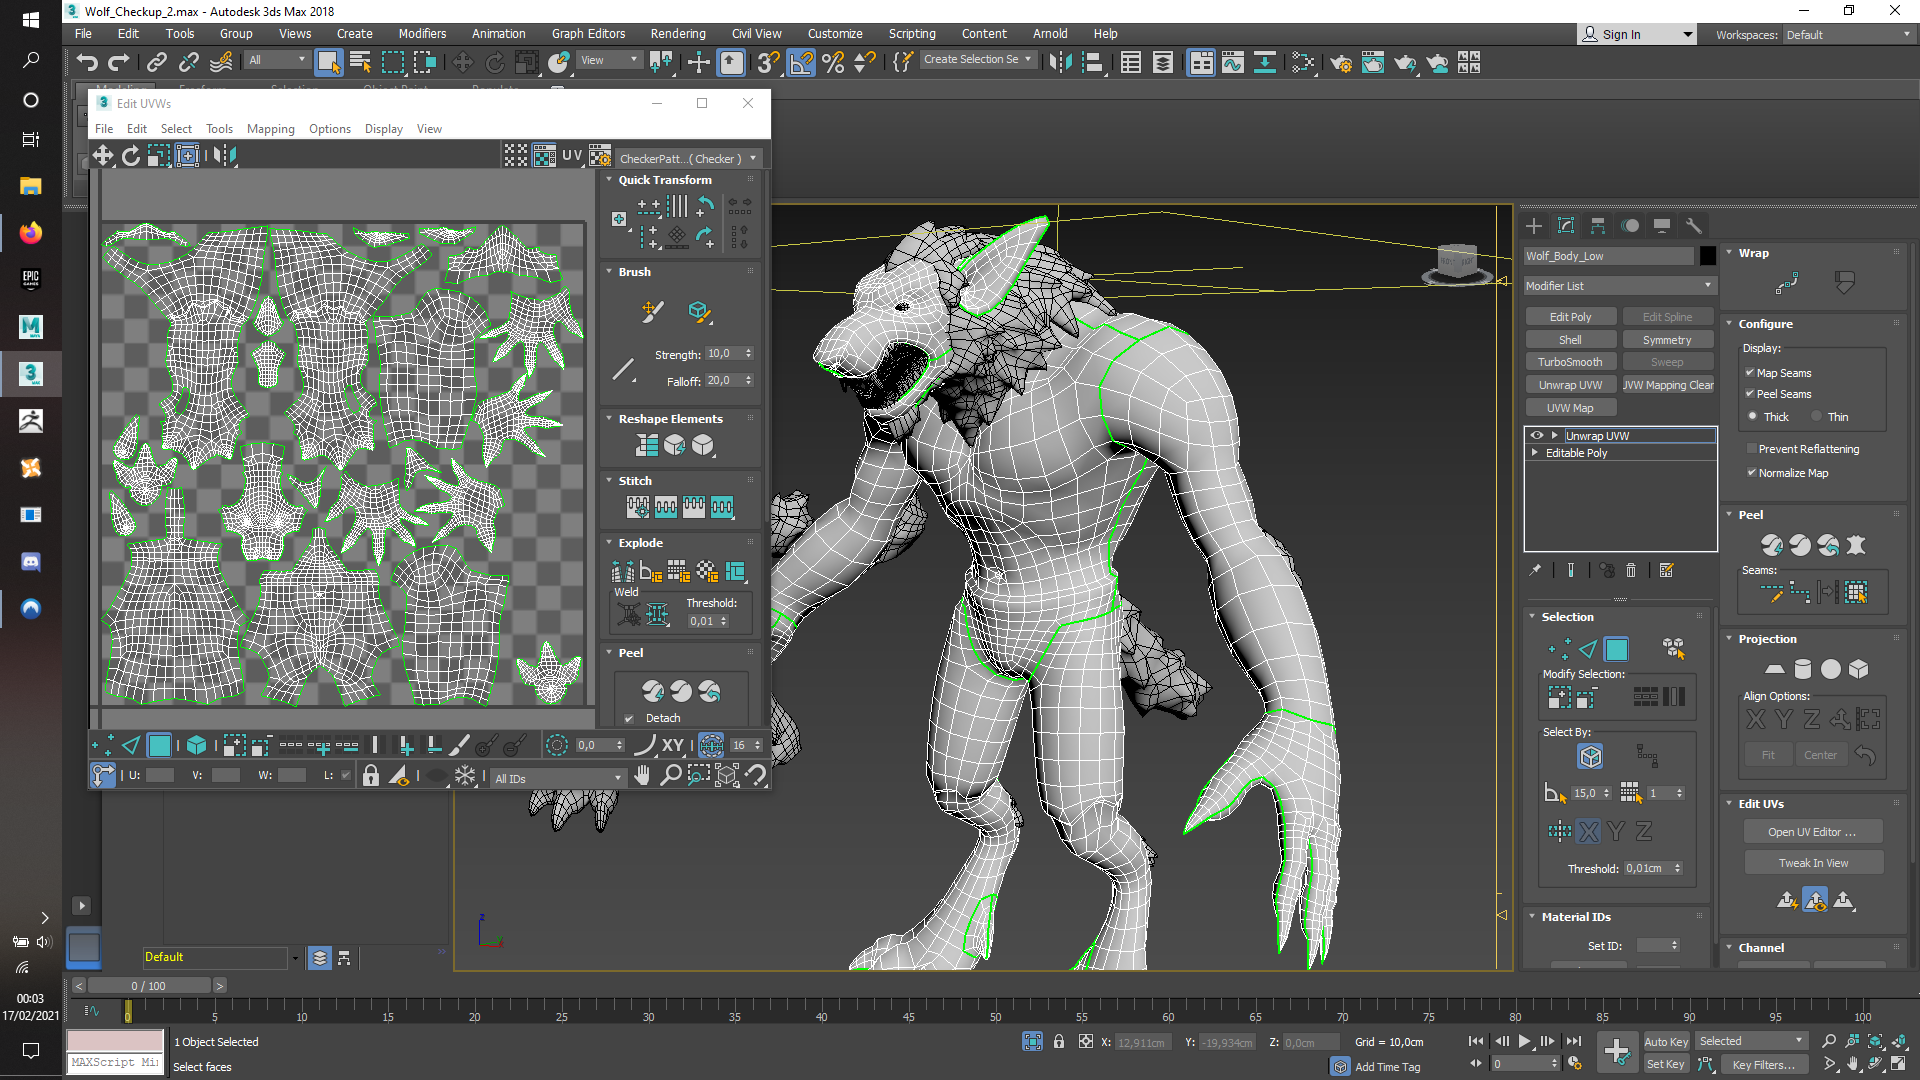Click the Quick Peel icon in Peel rollout
The width and height of the screenshot is (1920, 1080).
pyautogui.click(x=653, y=691)
